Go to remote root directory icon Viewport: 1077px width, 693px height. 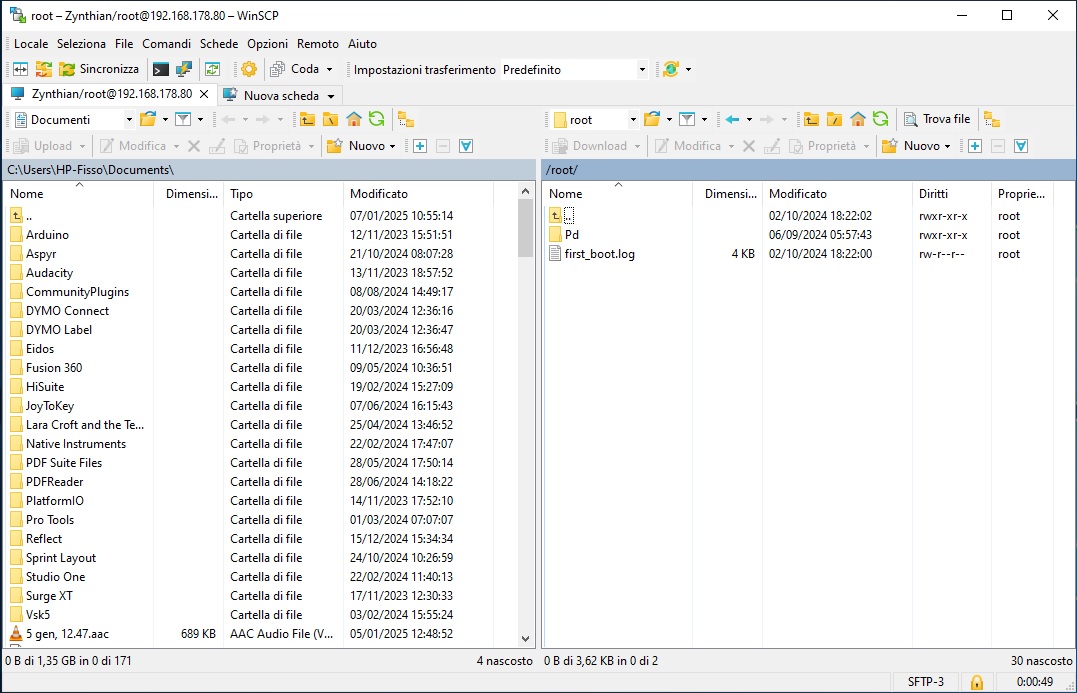[835, 120]
